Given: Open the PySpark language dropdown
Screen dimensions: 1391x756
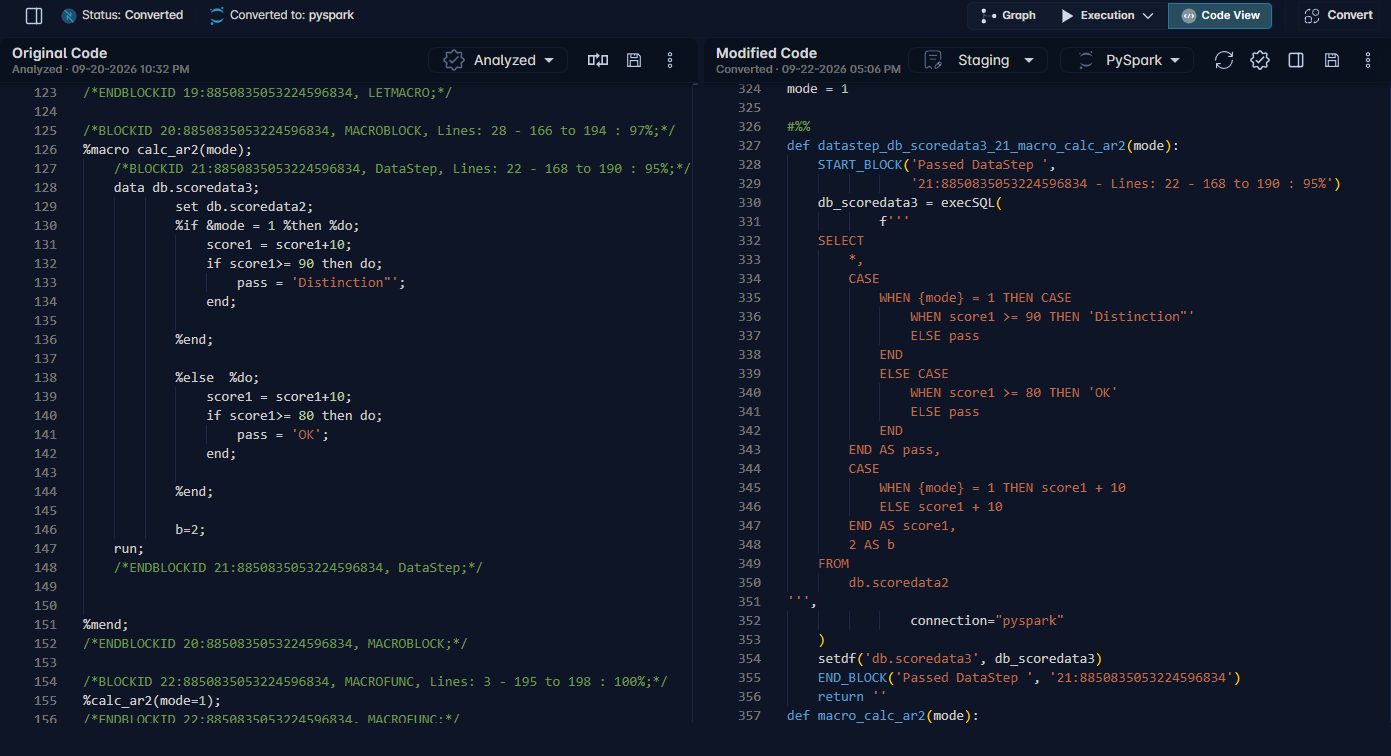Looking at the screenshot, I should tap(1127, 60).
